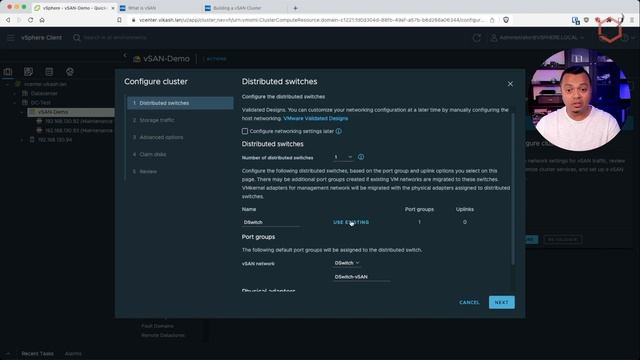Image resolution: width=640 pixels, height=360 pixels.
Task: Enable Configure networking settings later checkbox
Action: coord(245,131)
